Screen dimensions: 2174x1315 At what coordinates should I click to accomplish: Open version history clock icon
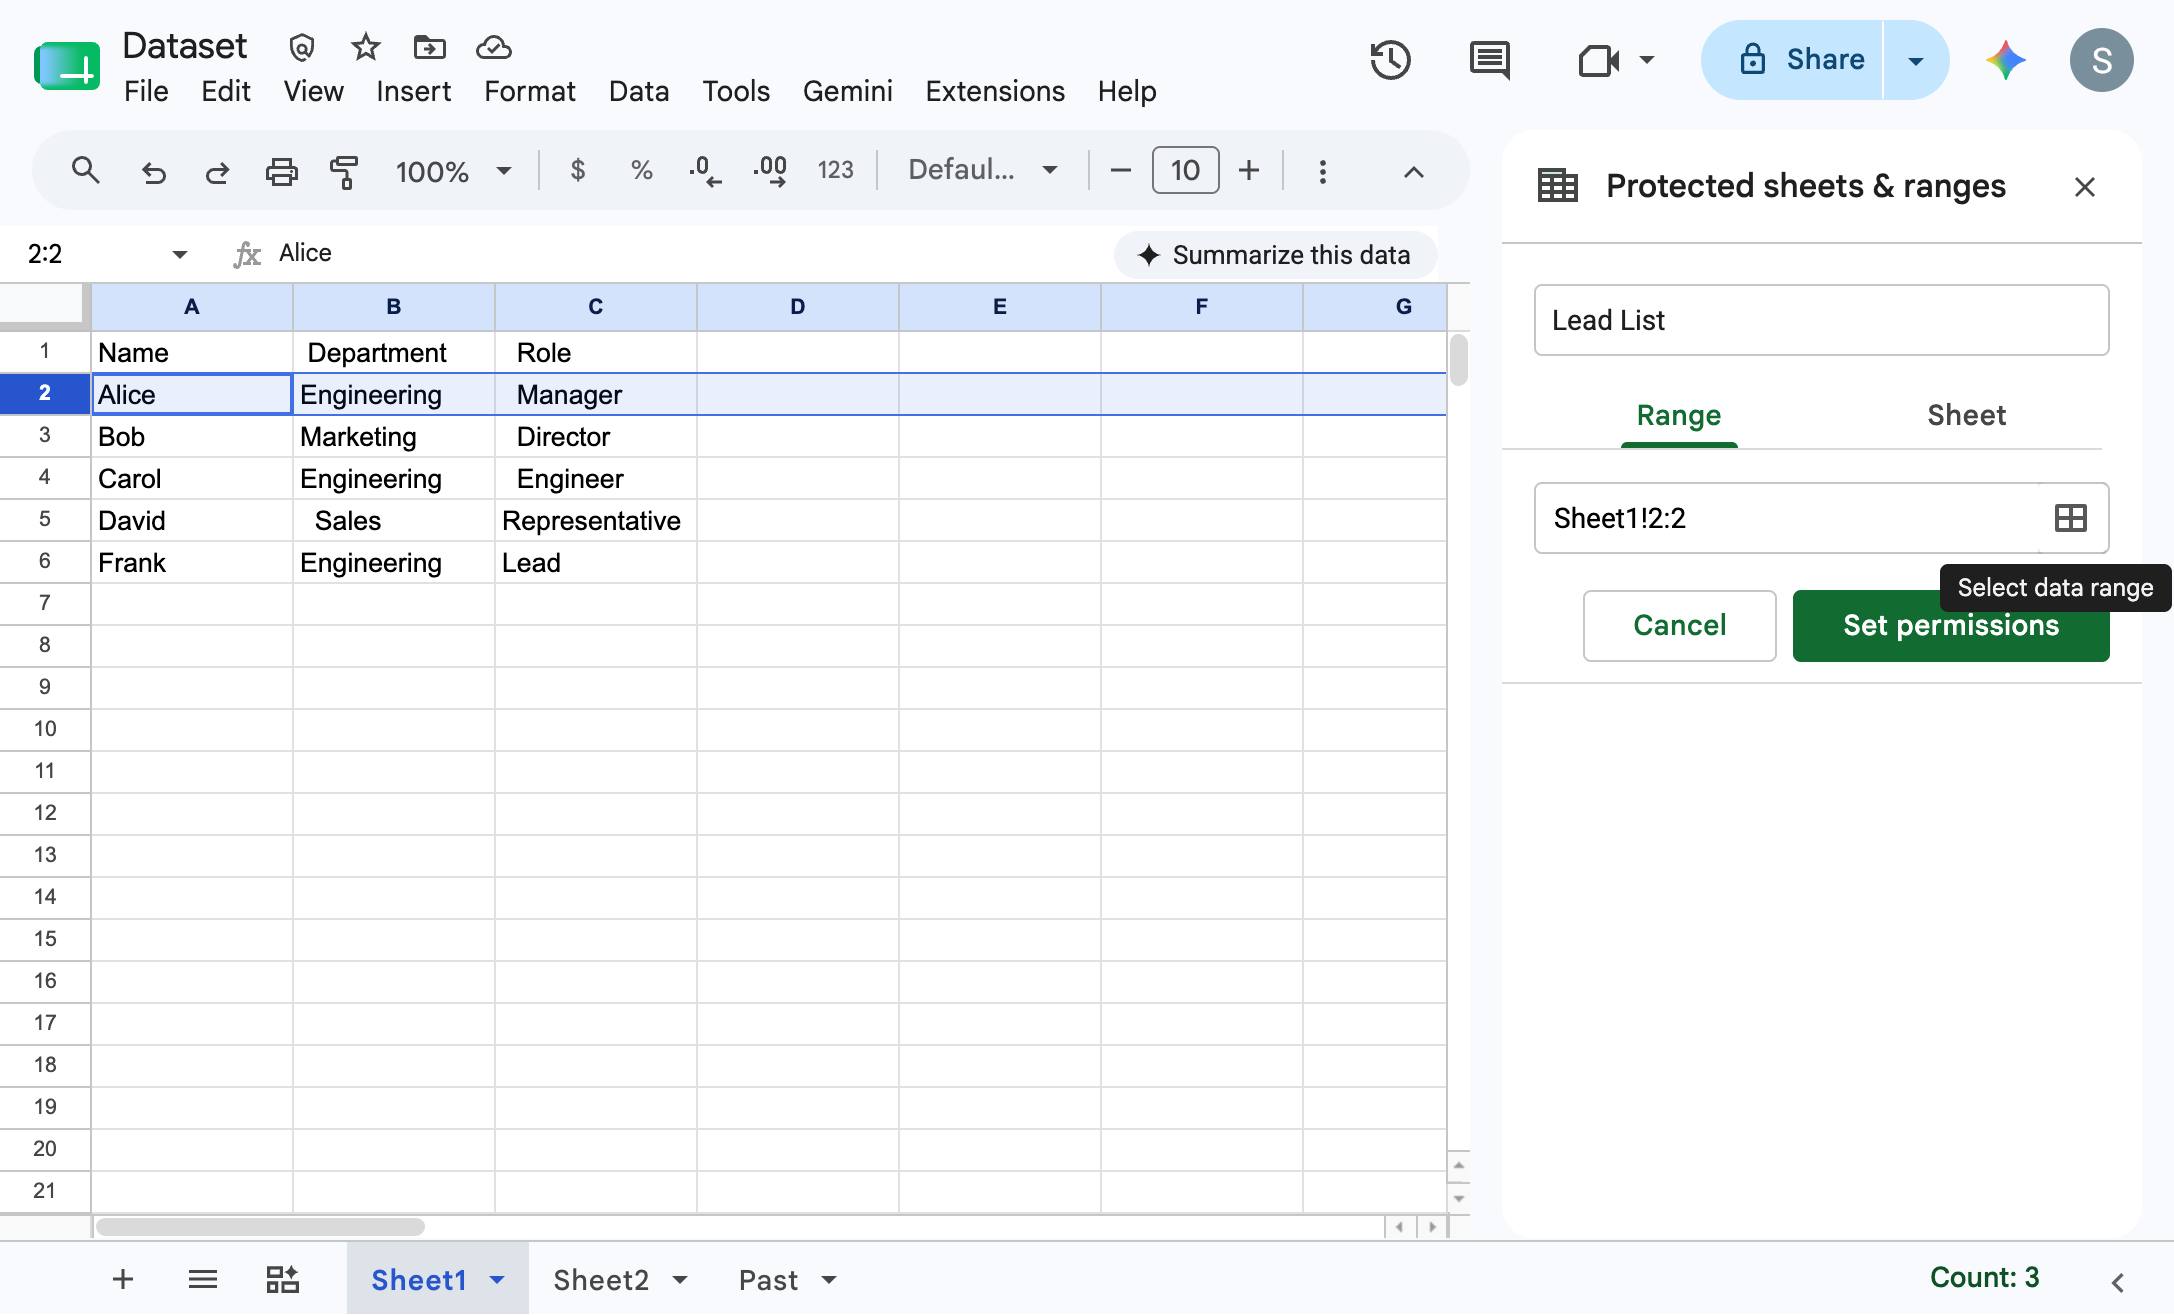point(1390,60)
